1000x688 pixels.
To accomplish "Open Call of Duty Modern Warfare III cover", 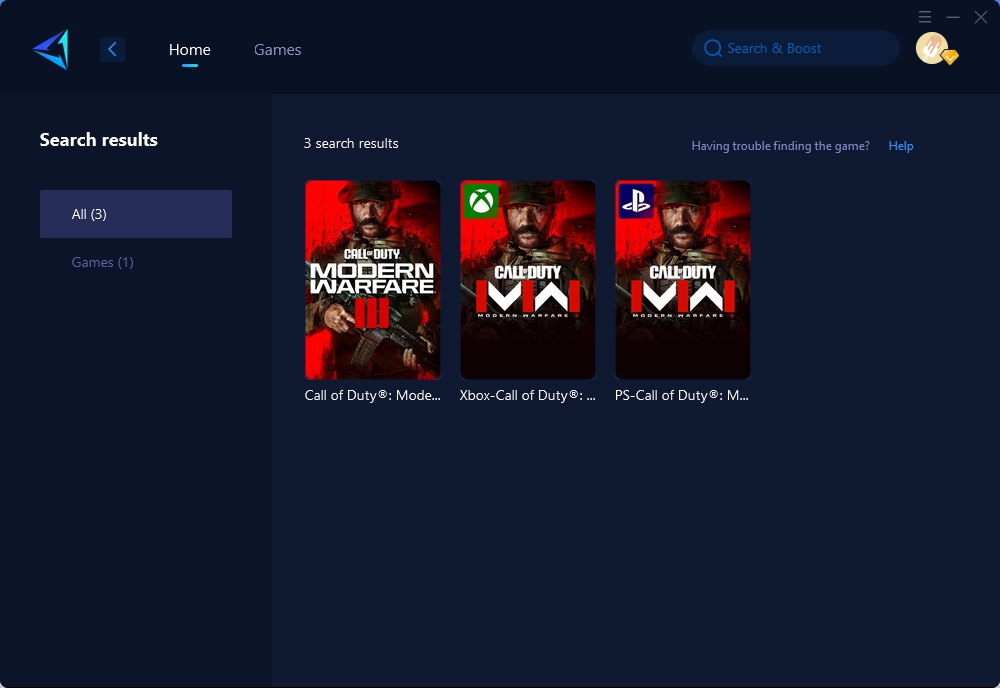I will point(372,280).
